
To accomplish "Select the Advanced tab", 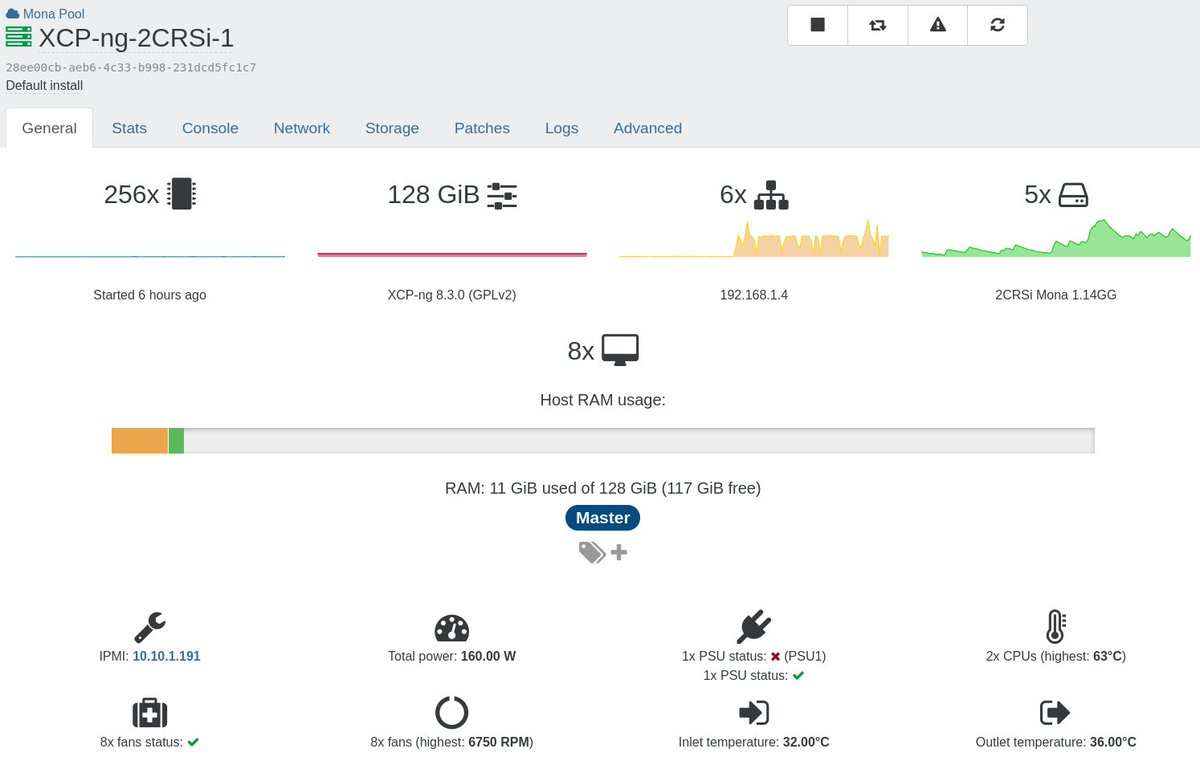I will (647, 128).
